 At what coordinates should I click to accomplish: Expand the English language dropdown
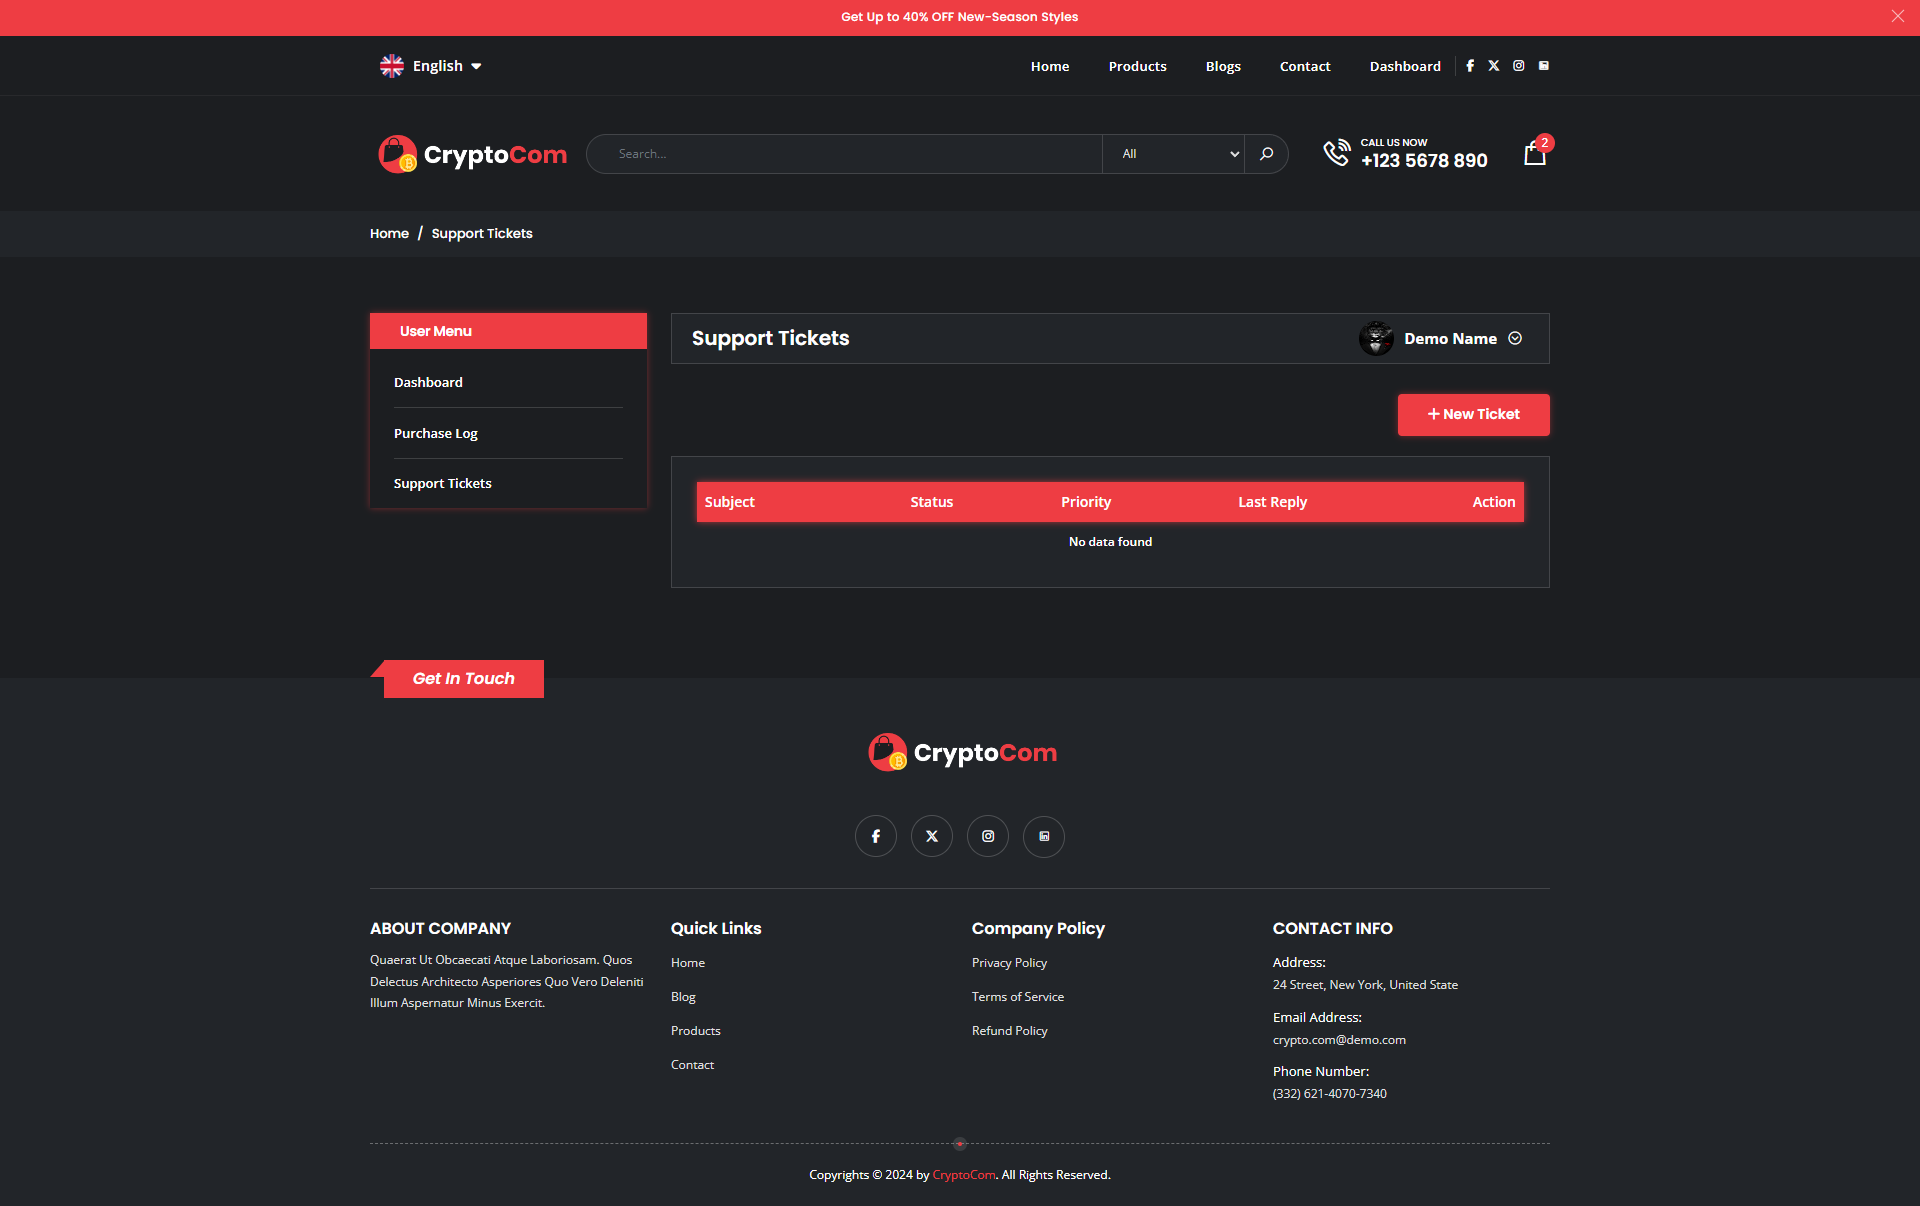tap(432, 66)
